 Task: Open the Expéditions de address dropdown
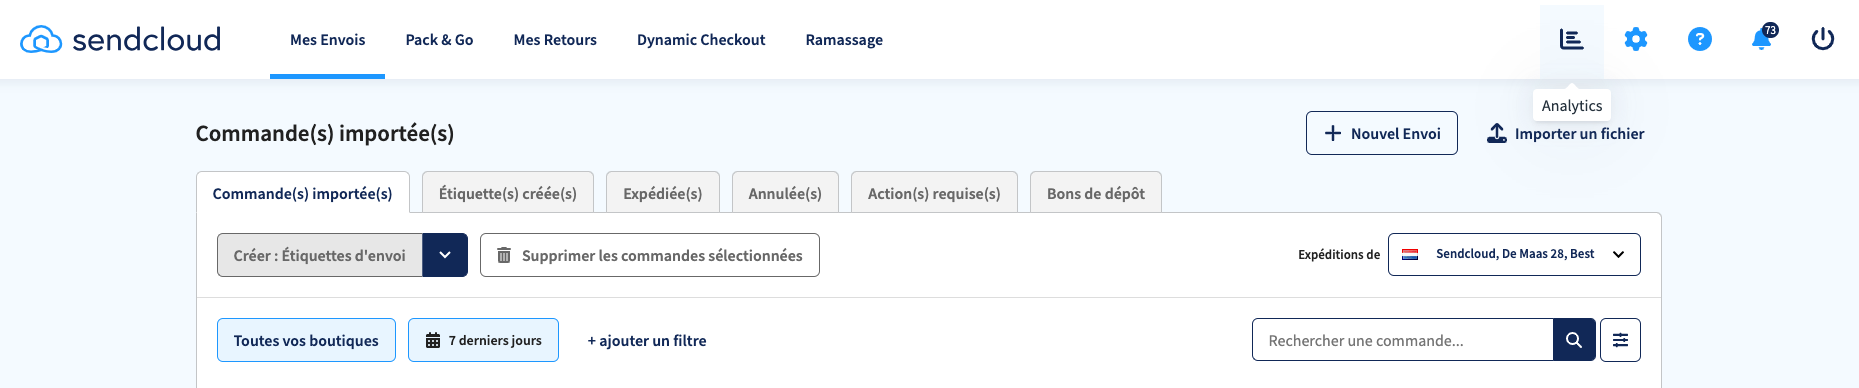1514,254
